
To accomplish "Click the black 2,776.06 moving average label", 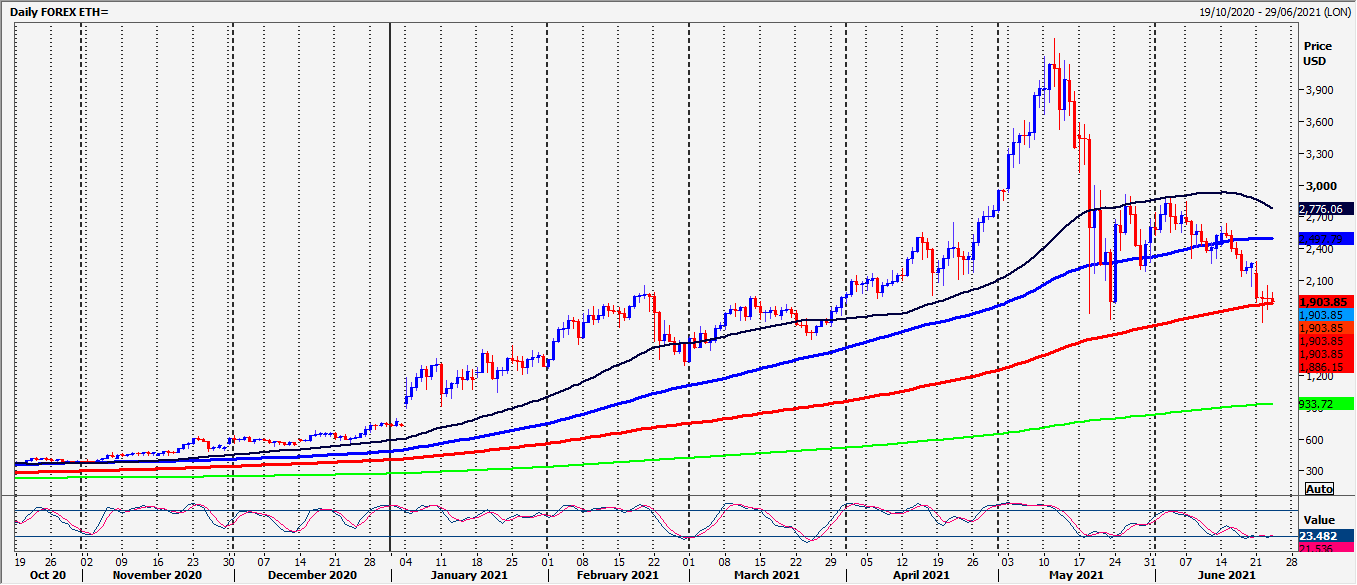I will point(1325,209).
